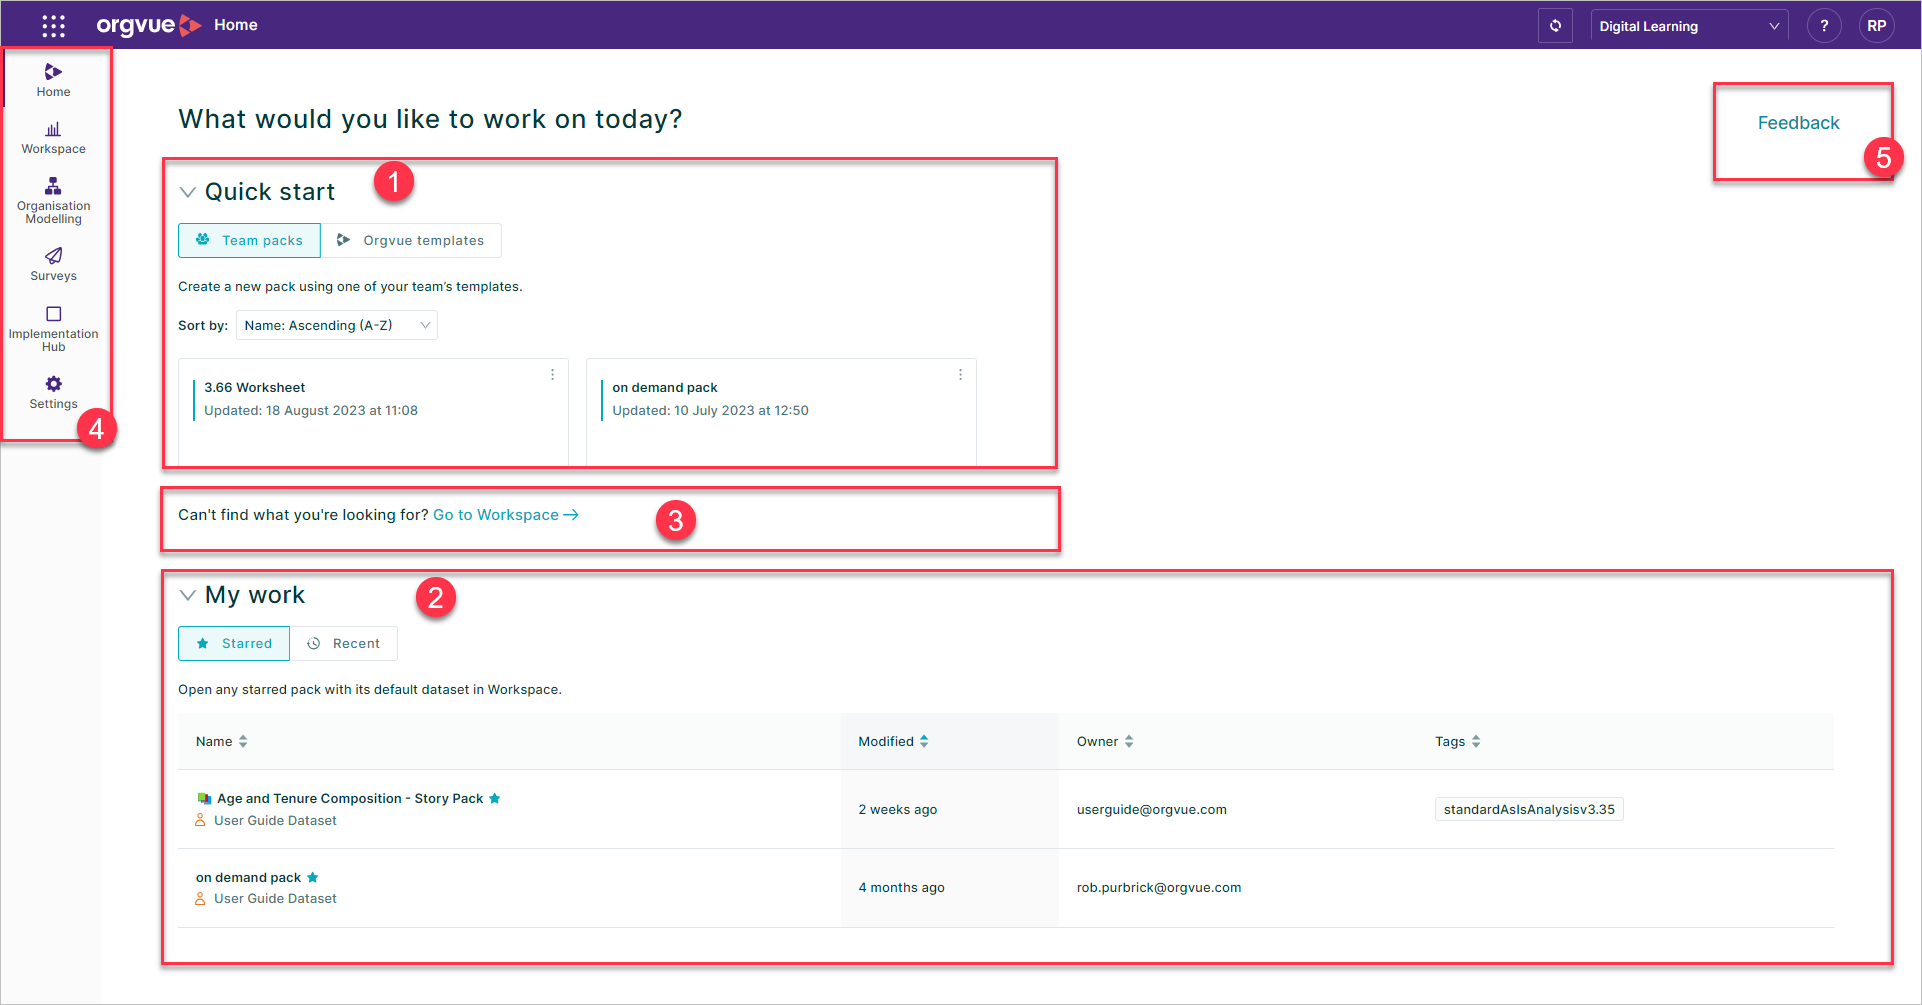Open the Surveys section
The width and height of the screenshot is (1922, 1005).
pos(53,263)
